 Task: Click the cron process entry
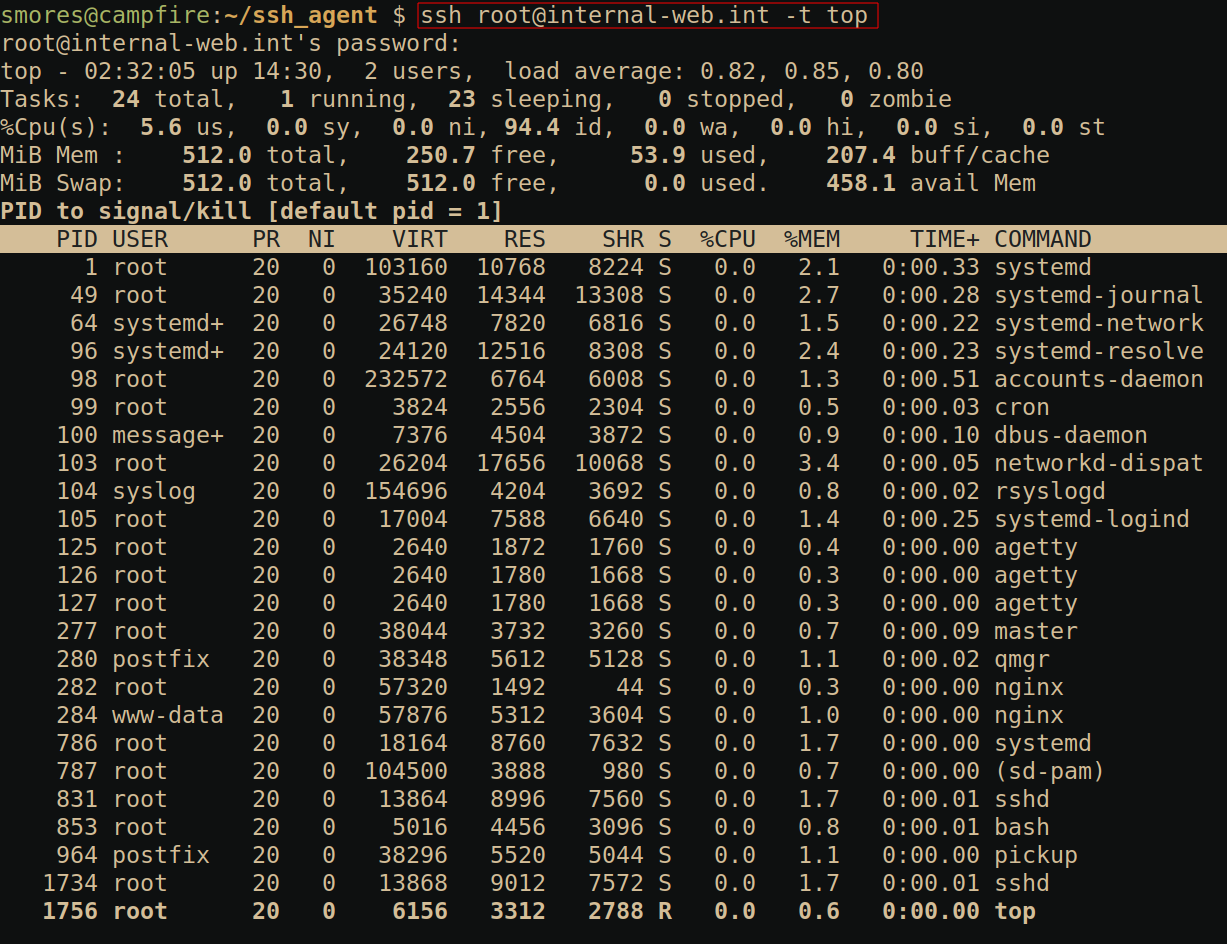1021,407
